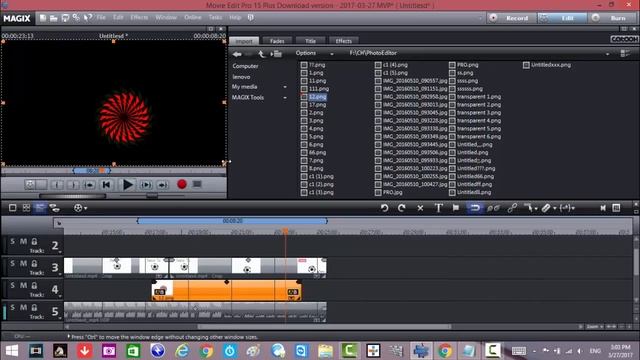Go up one folder level
This screenshot has width=640, height=360.
click(x=262, y=54)
